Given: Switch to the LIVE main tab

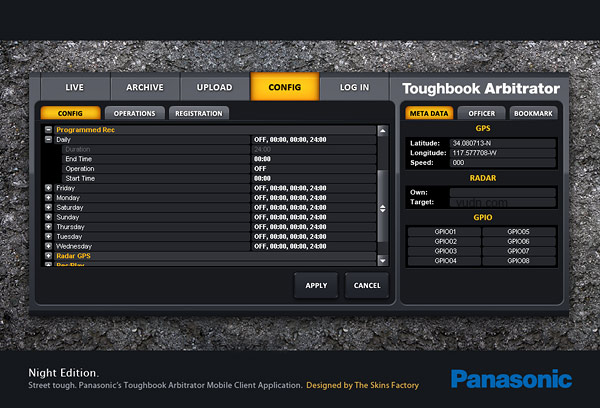Looking at the screenshot, I should pos(75,87).
